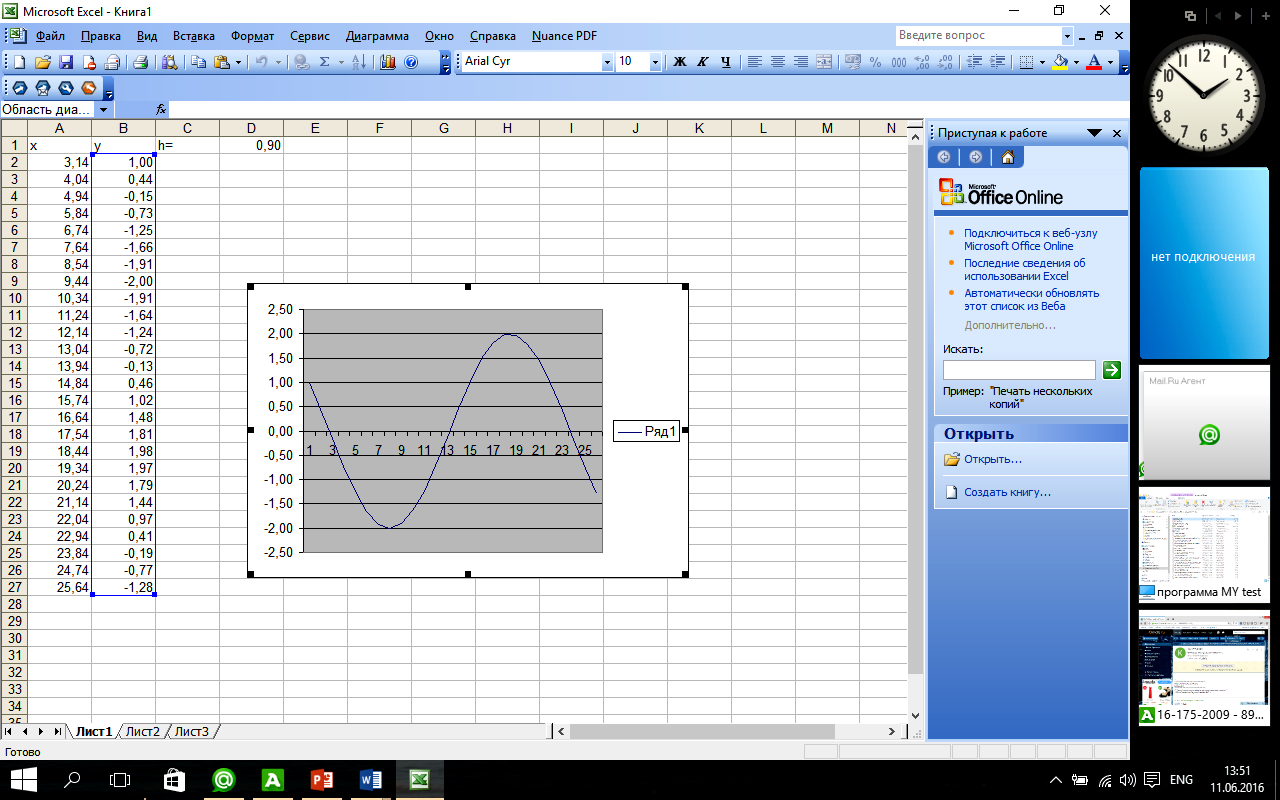Open Word from the Windows taskbar
The image size is (1280, 800).
pyautogui.click(x=370, y=779)
